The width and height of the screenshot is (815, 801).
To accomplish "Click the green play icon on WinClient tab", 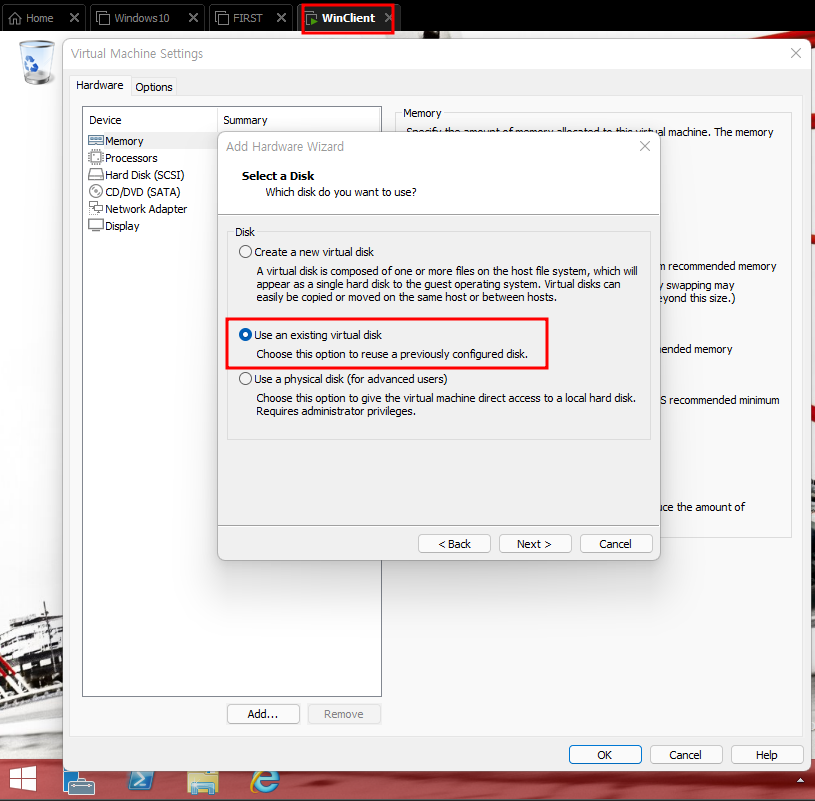I will click(x=314, y=17).
